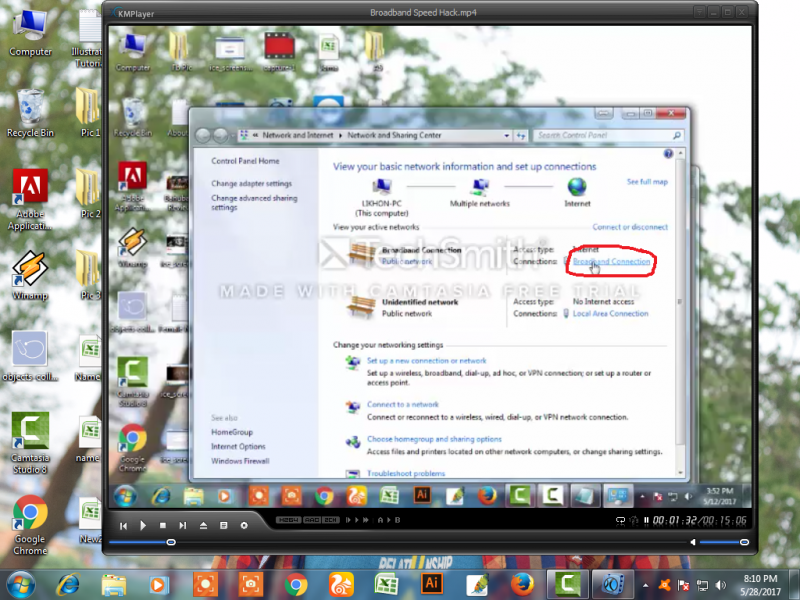Open the orange screenshot camera taskbar icon
Image resolution: width=800 pixels, height=600 pixels.
tap(251, 585)
